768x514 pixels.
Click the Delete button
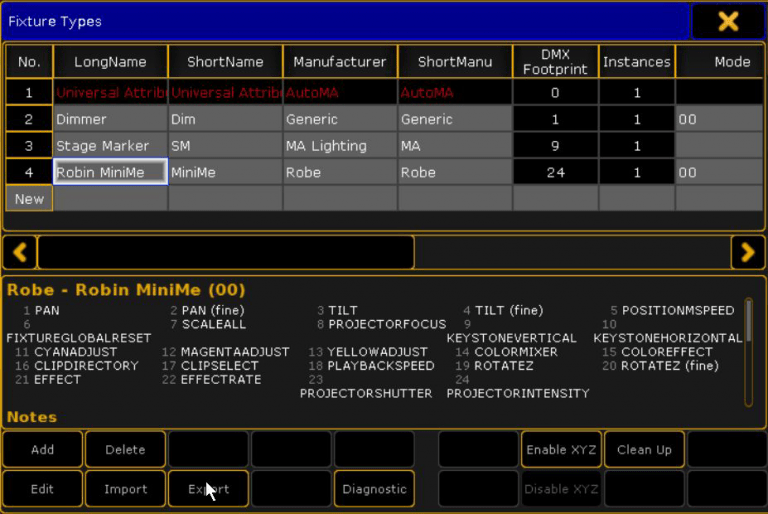pyautogui.click(x=125, y=449)
